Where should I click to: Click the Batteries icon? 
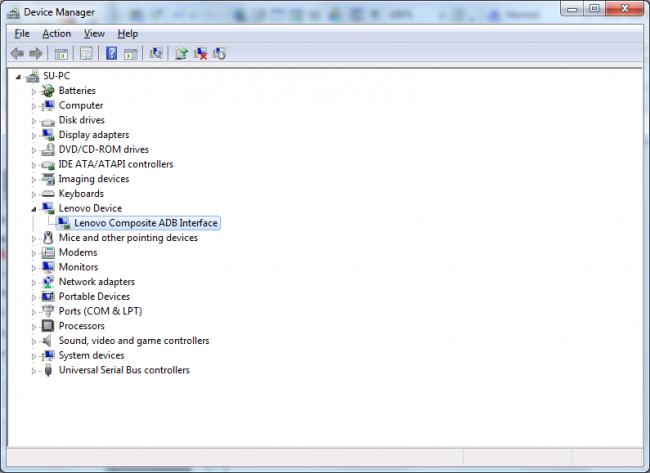(48, 90)
